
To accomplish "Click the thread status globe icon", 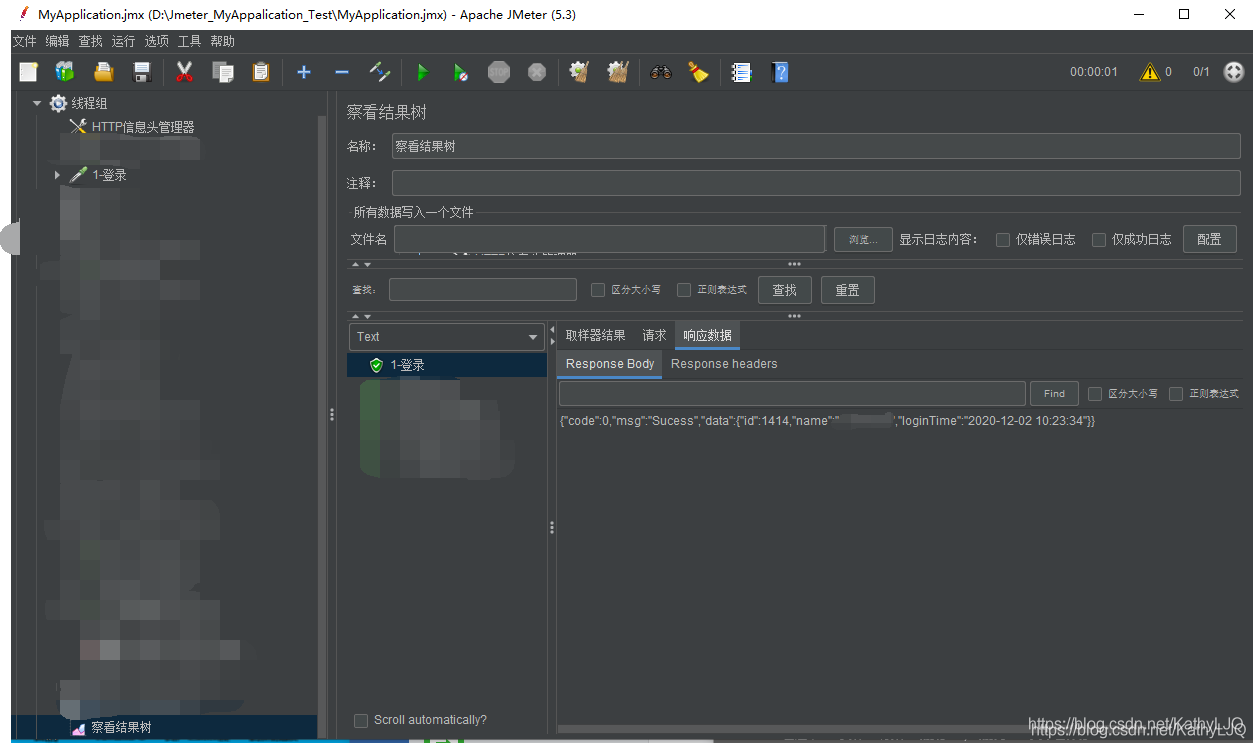I will tap(1234, 72).
